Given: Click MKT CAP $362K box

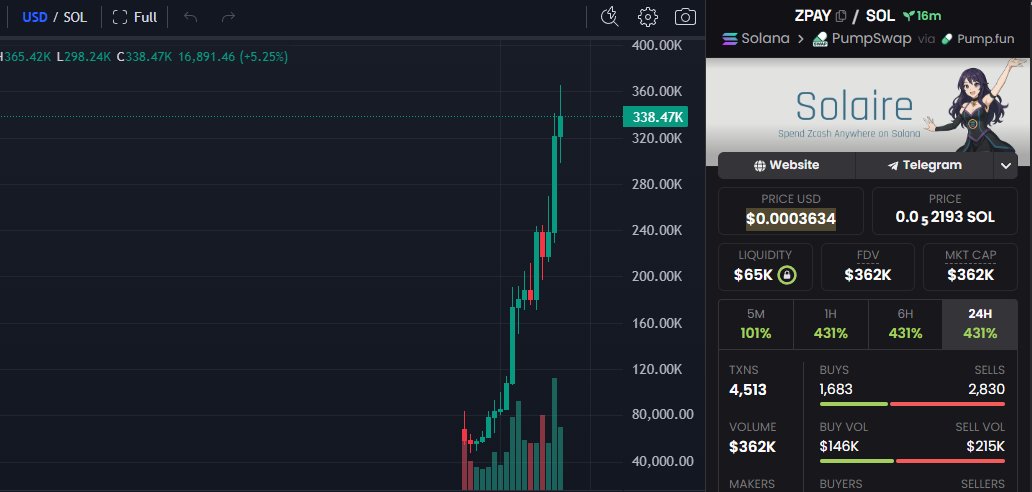Looking at the screenshot, I should pos(971,267).
